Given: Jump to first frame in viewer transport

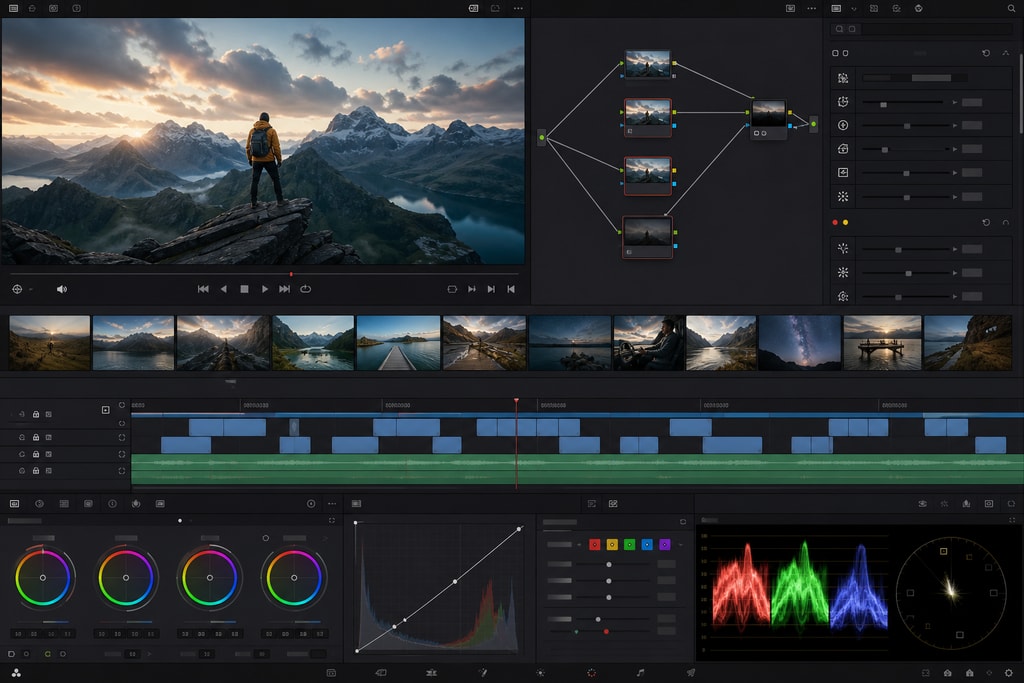Looking at the screenshot, I should point(203,289).
